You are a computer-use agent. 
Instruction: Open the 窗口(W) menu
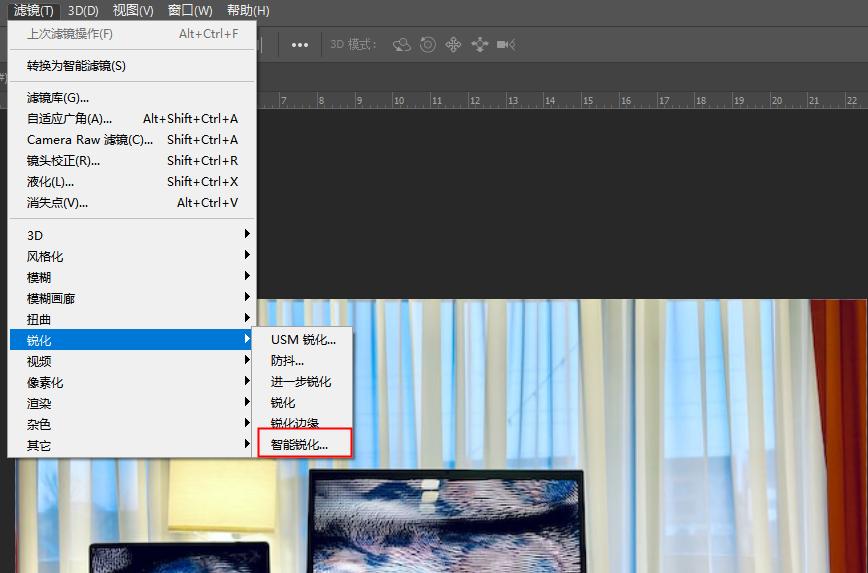[x=190, y=11]
